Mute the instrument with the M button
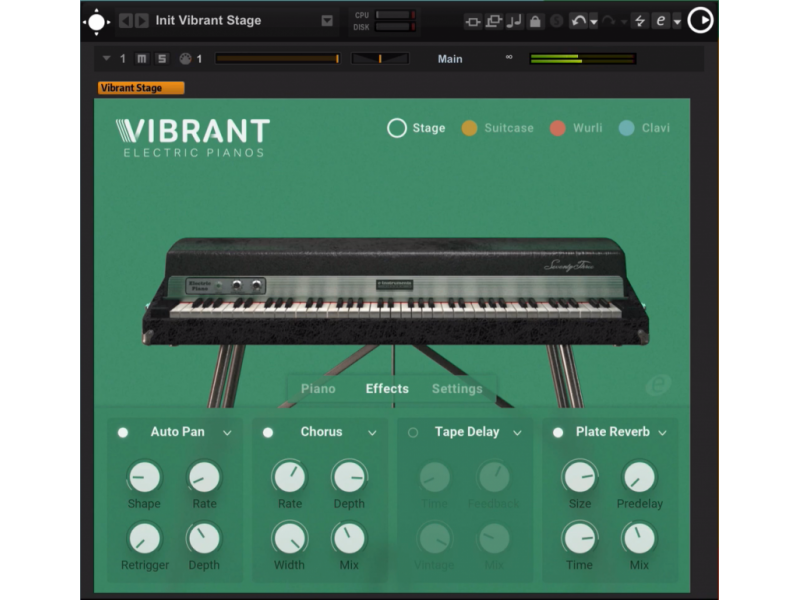 click(141, 59)
